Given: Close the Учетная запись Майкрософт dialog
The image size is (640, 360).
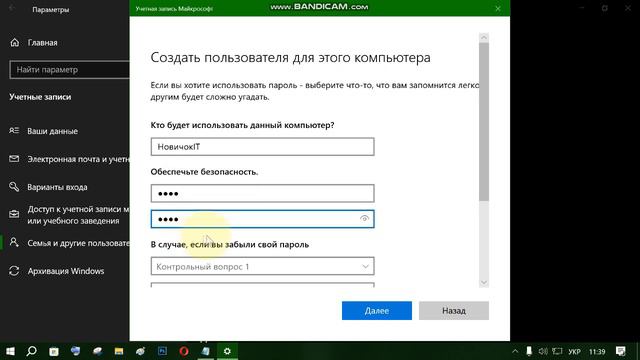Looking at the screenshot, I should pyautogui.click(x=498, y=8).
